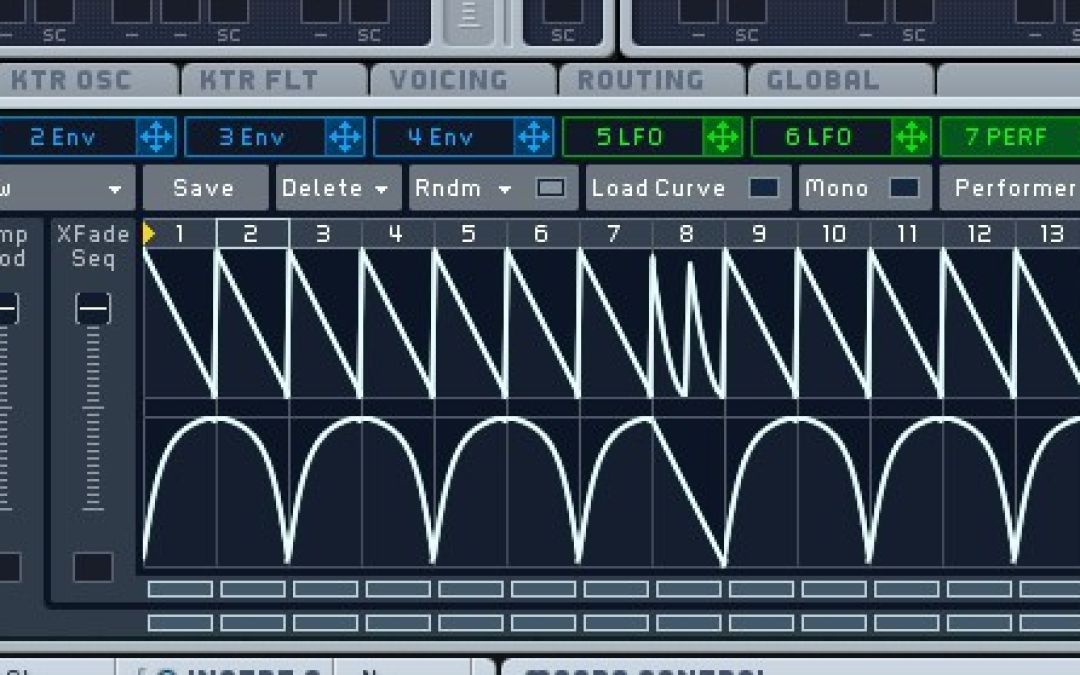
Task: Open the 5 LFO modulation page
Action: [x=630, y=137]
